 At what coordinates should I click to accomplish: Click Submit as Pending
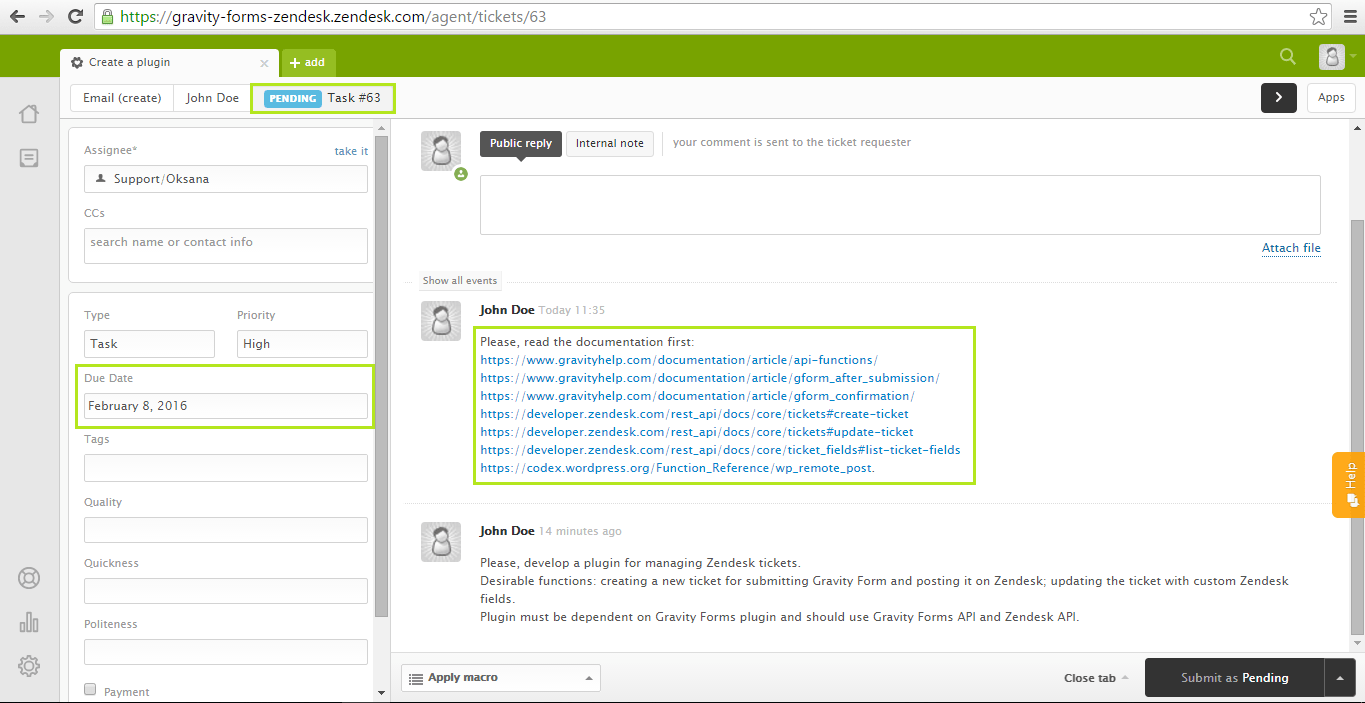coord(1233,677)
